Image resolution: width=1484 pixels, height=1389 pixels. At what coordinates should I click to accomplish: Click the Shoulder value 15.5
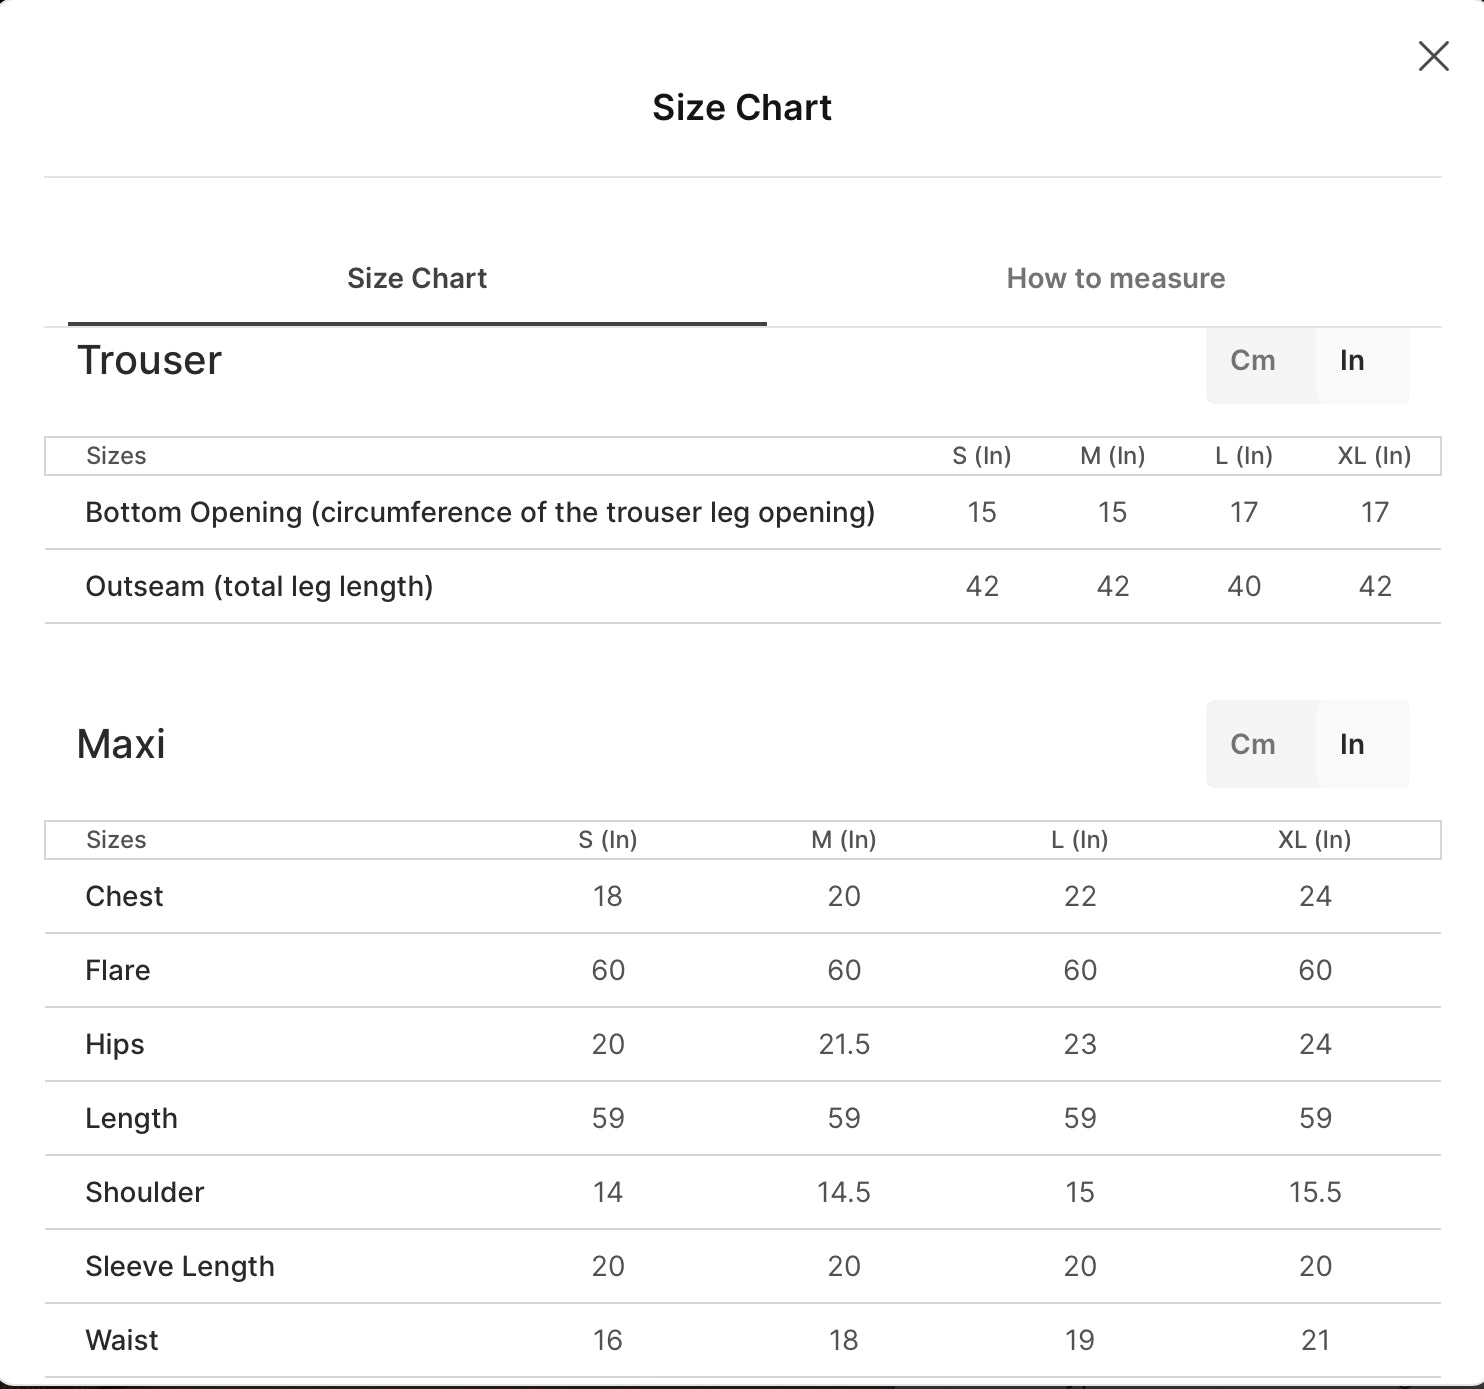pyautogui.click(x=1315, y=1192)
